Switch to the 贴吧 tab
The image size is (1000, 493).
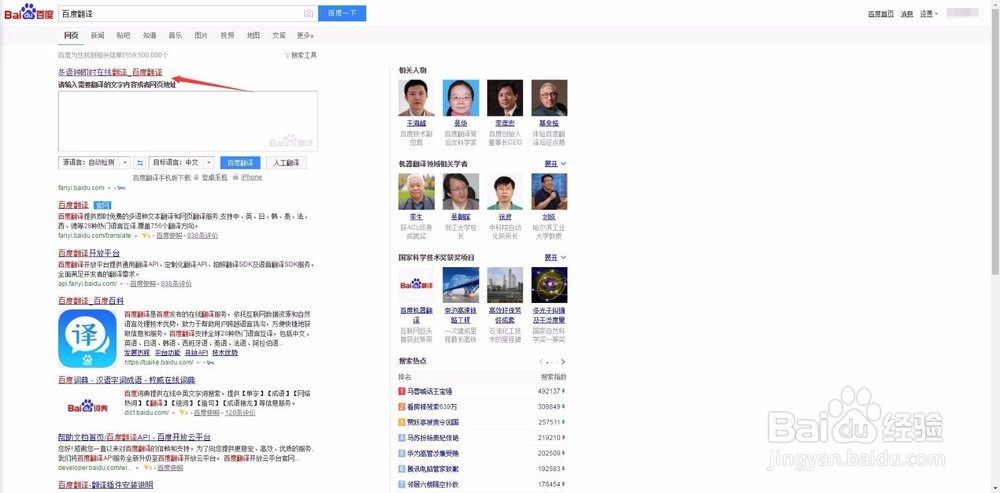coord(123,35)
